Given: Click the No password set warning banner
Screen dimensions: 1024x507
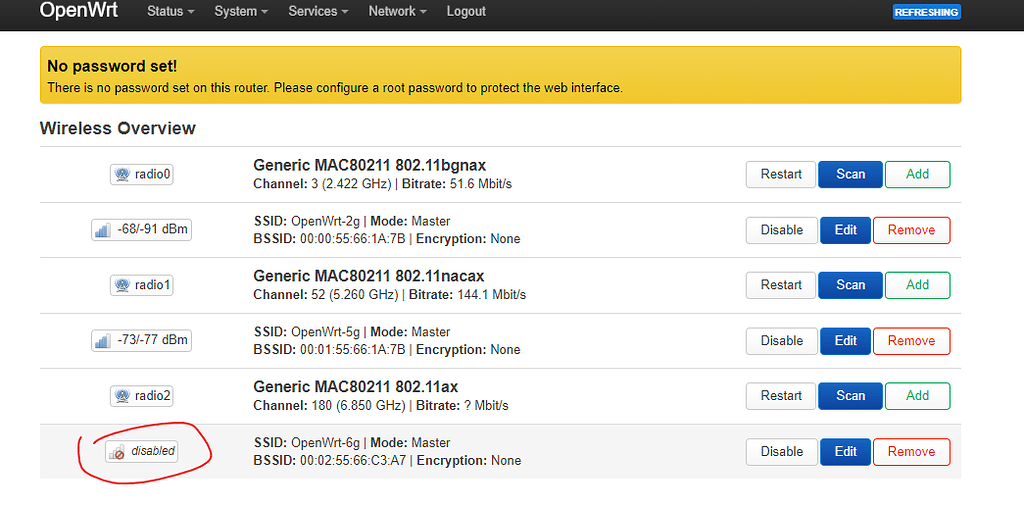Looking at the screenshot, I should coord(500,75).
